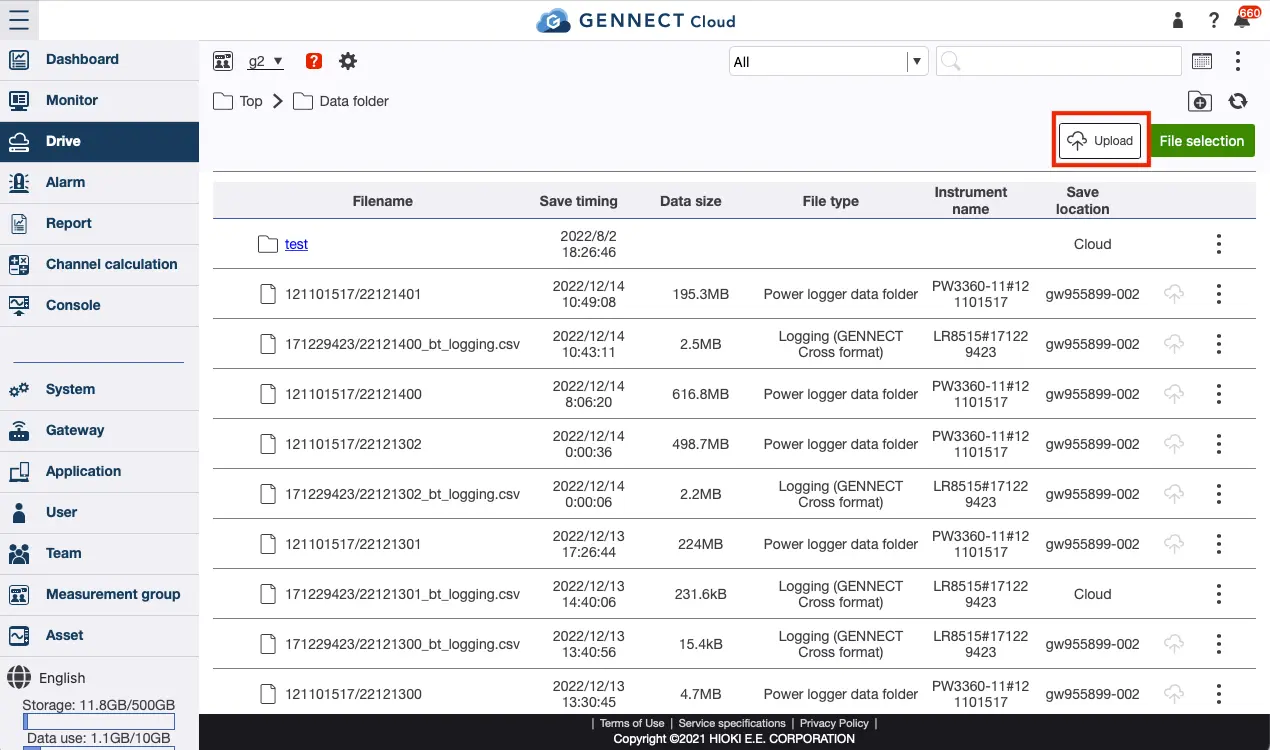Open the Monitor section
This screenshot has width=1270, height=750.
(x=100, y=100)
